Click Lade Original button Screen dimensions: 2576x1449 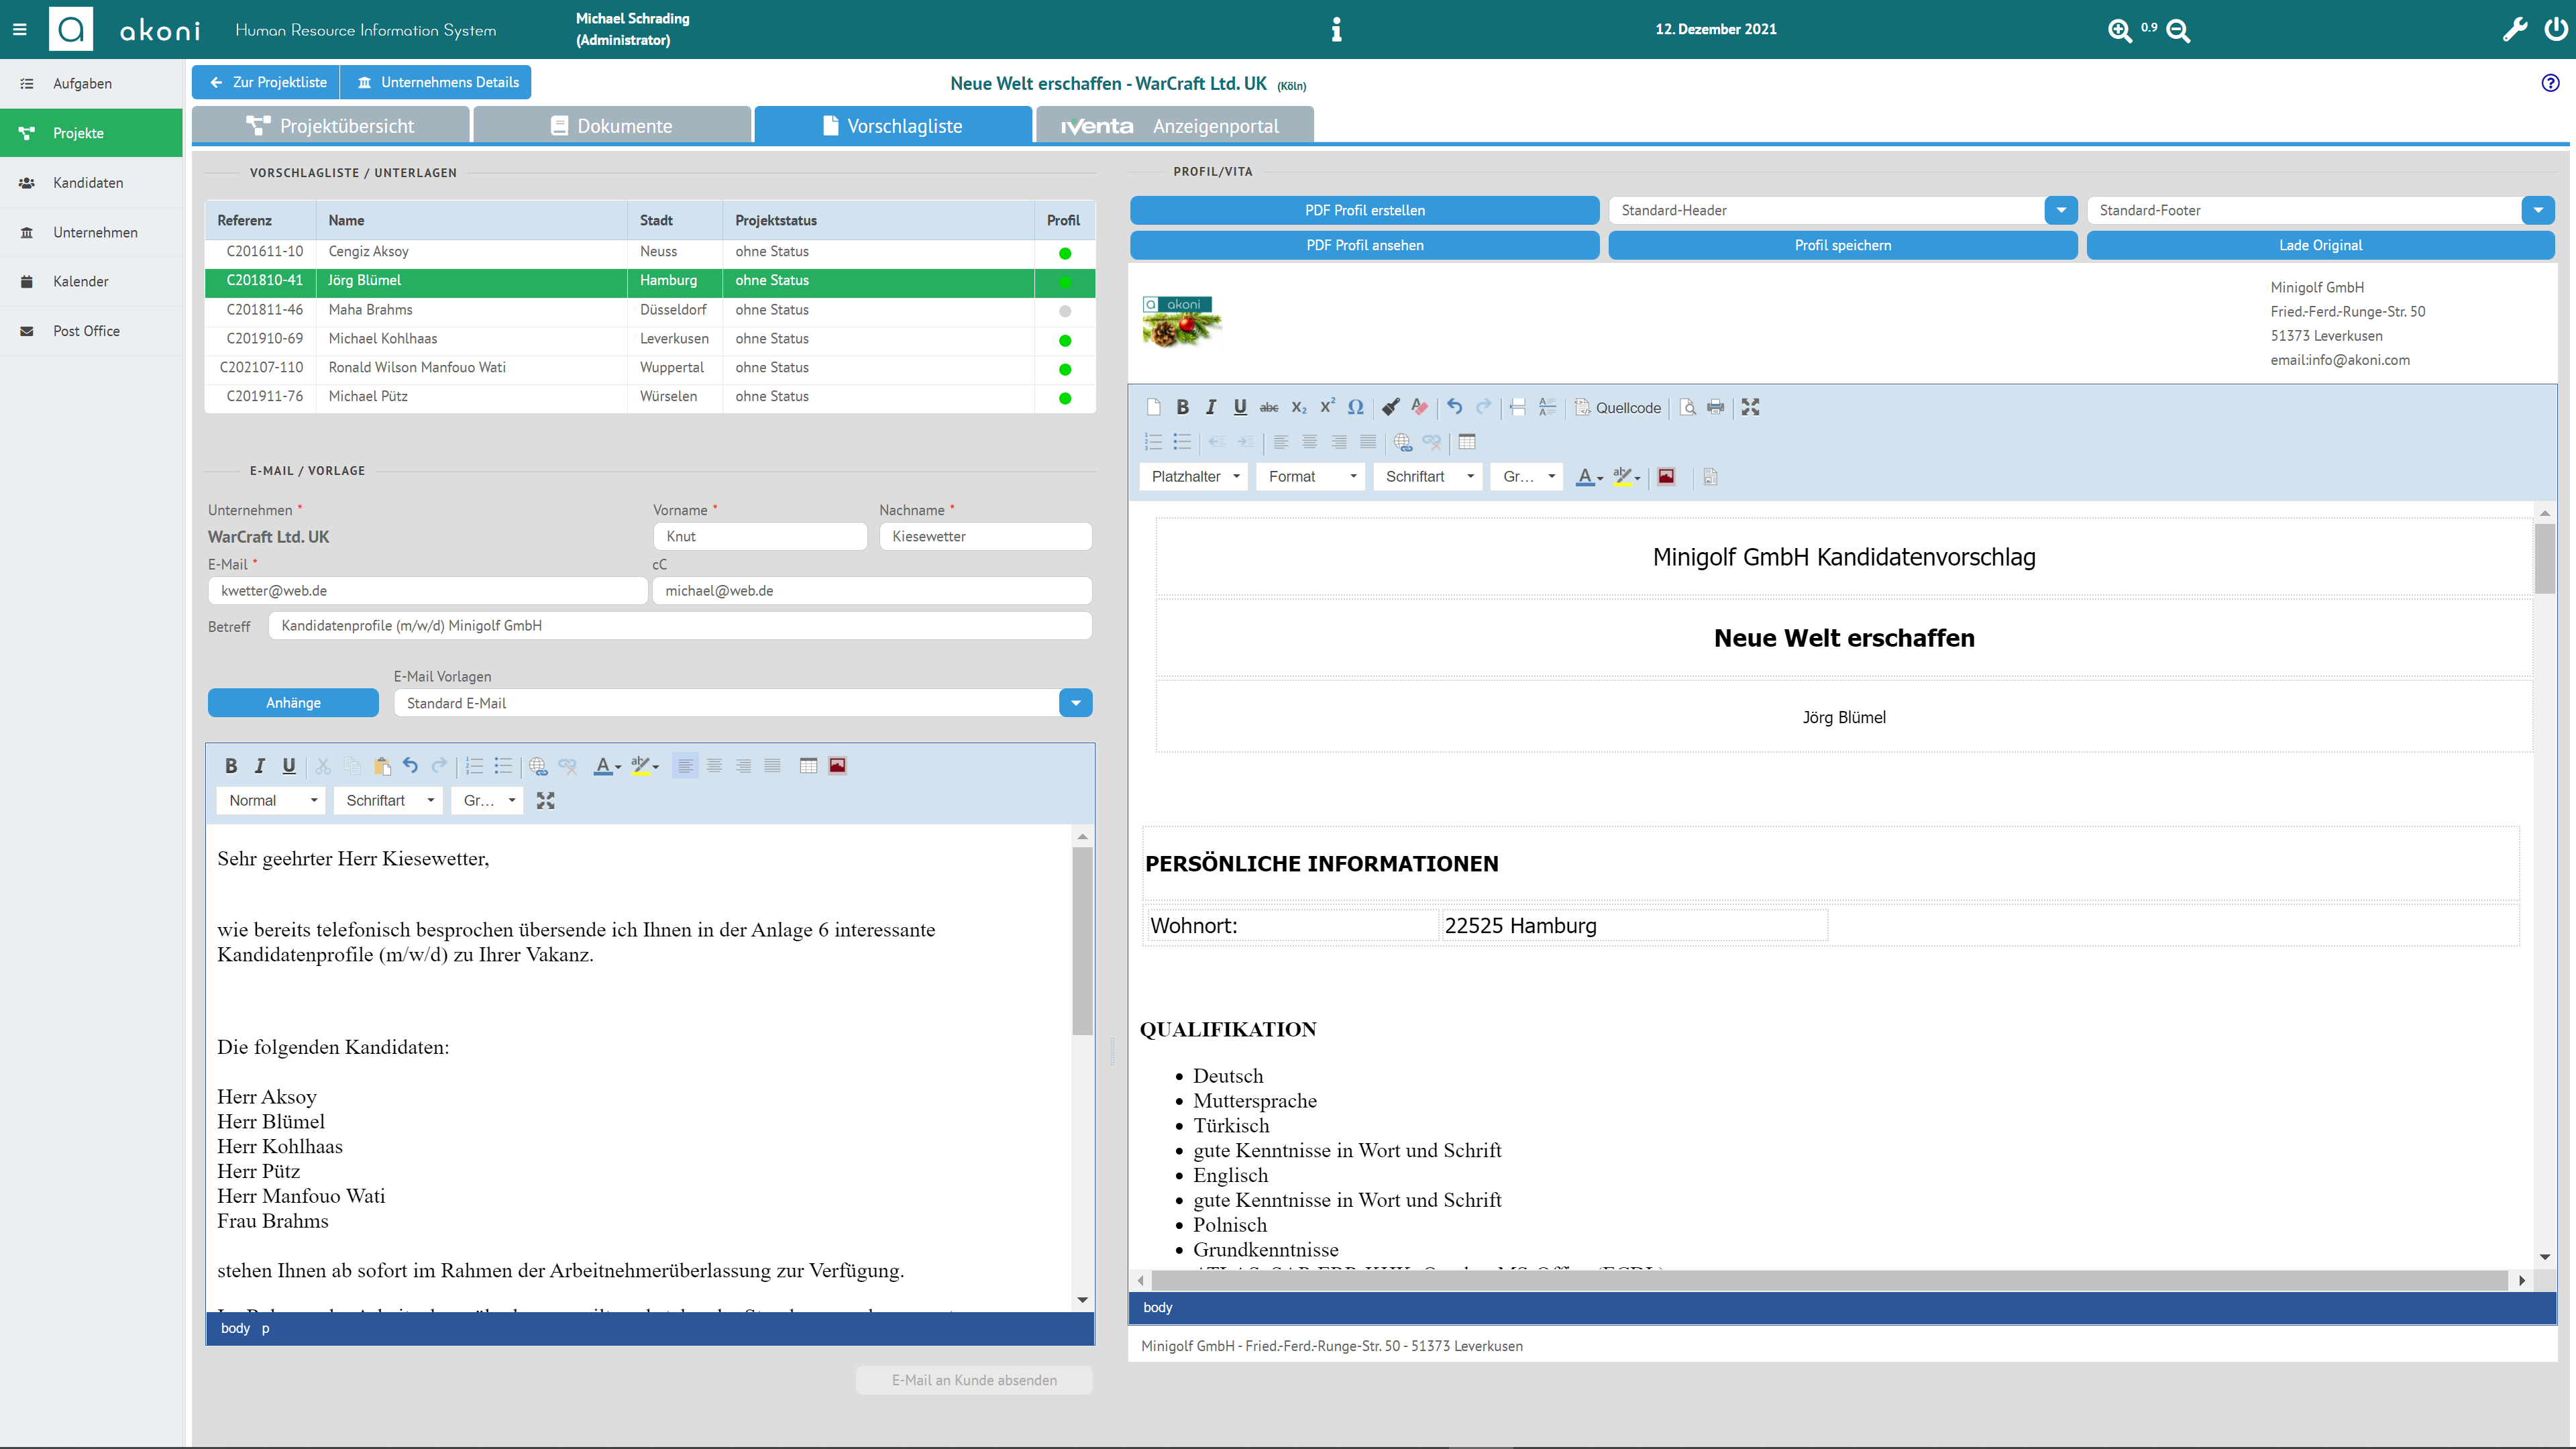2320,245
